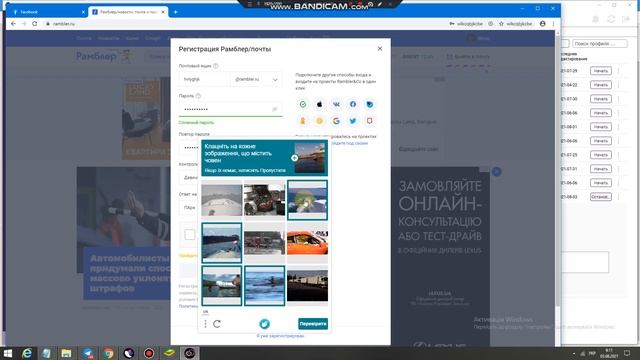Open captcha three-dot options menu

[x=205, y=324]
